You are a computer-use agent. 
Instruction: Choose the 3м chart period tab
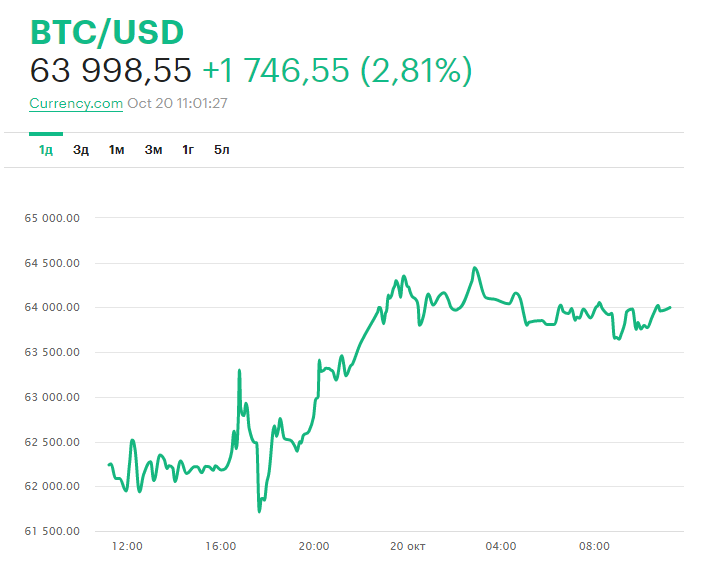coord(153,150)
